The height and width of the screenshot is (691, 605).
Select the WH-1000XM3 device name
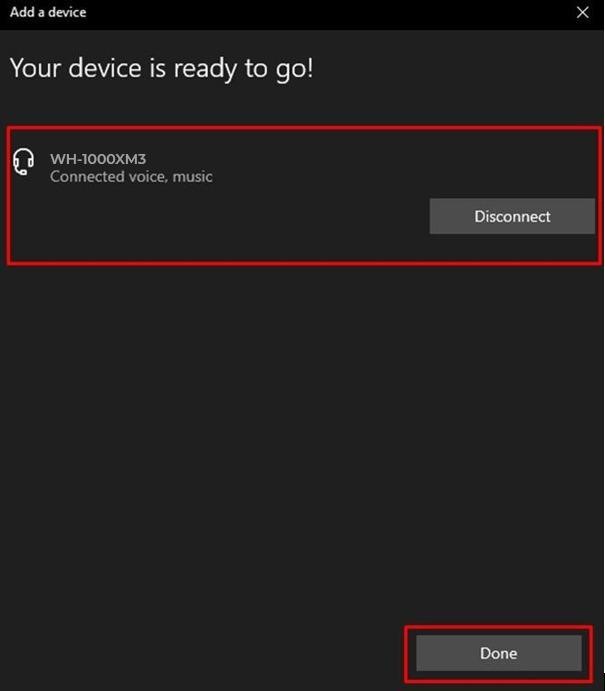click(98, 159)
